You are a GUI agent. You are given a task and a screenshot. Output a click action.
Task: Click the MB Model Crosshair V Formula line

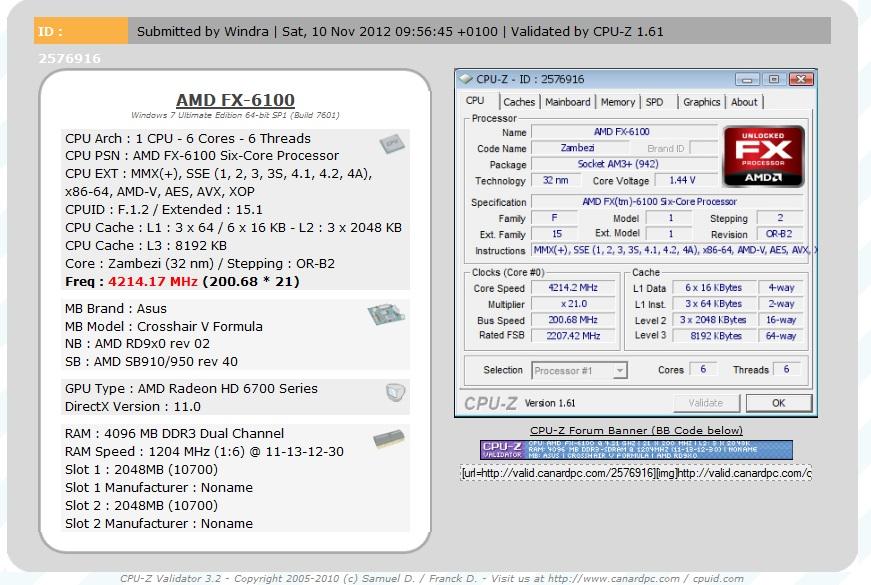(164, 326)
